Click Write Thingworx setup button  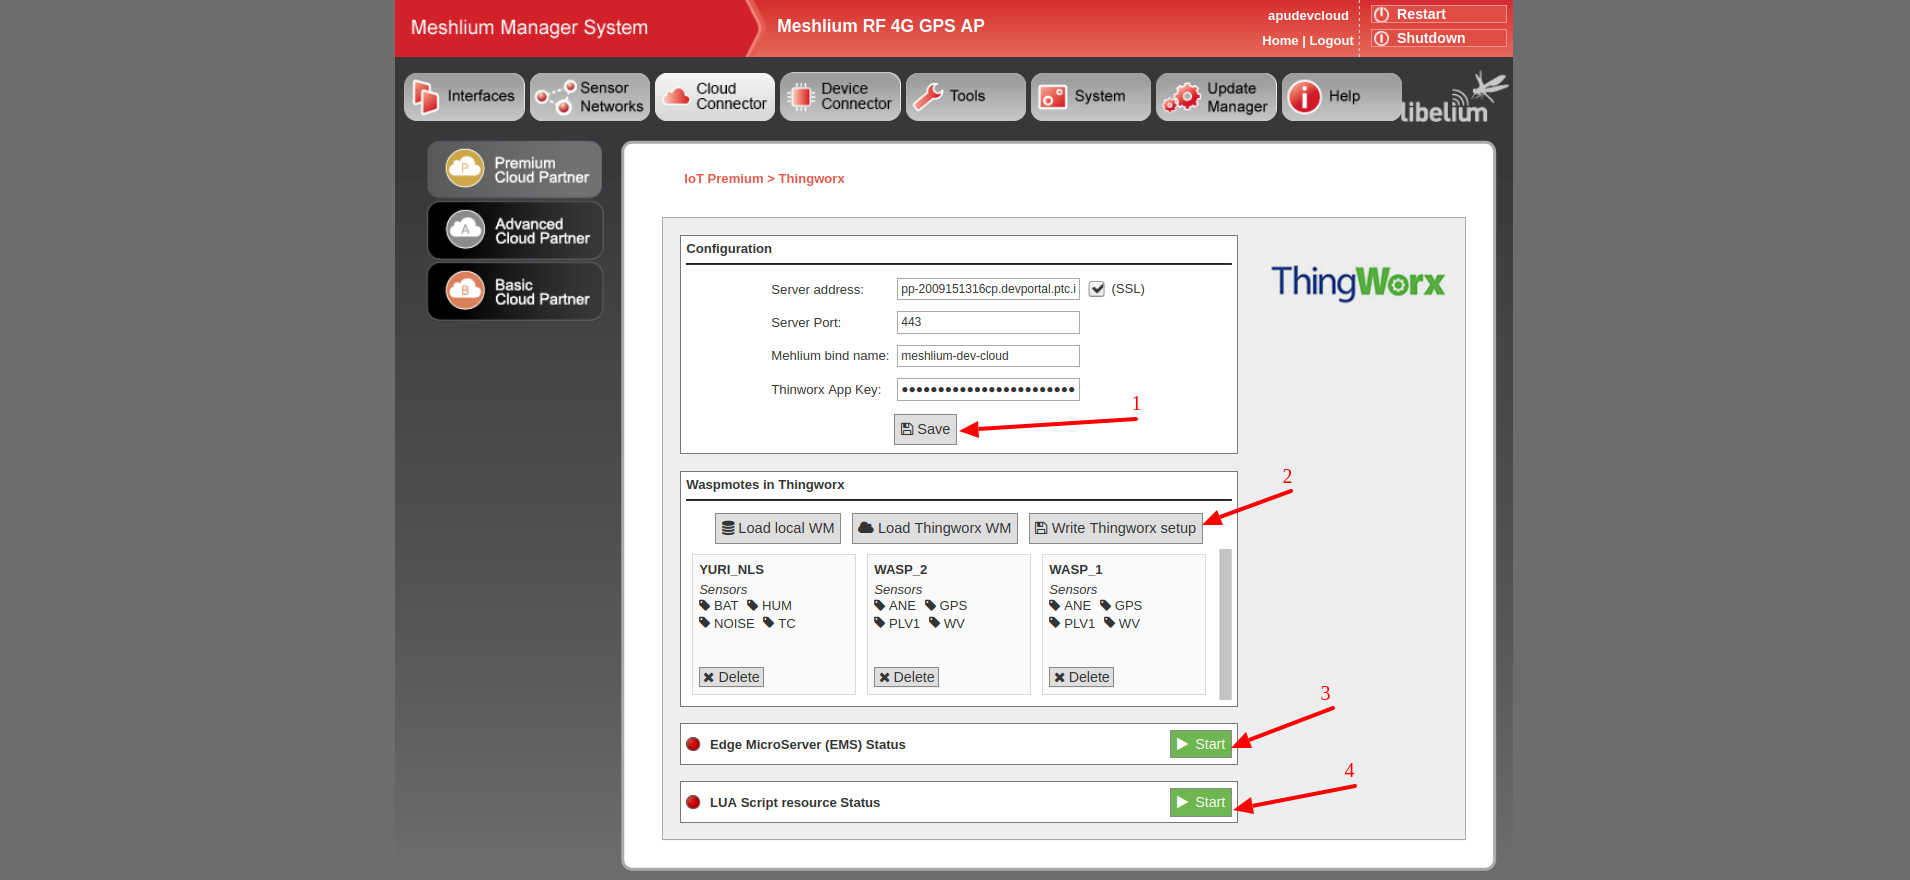pos(1116,528)
